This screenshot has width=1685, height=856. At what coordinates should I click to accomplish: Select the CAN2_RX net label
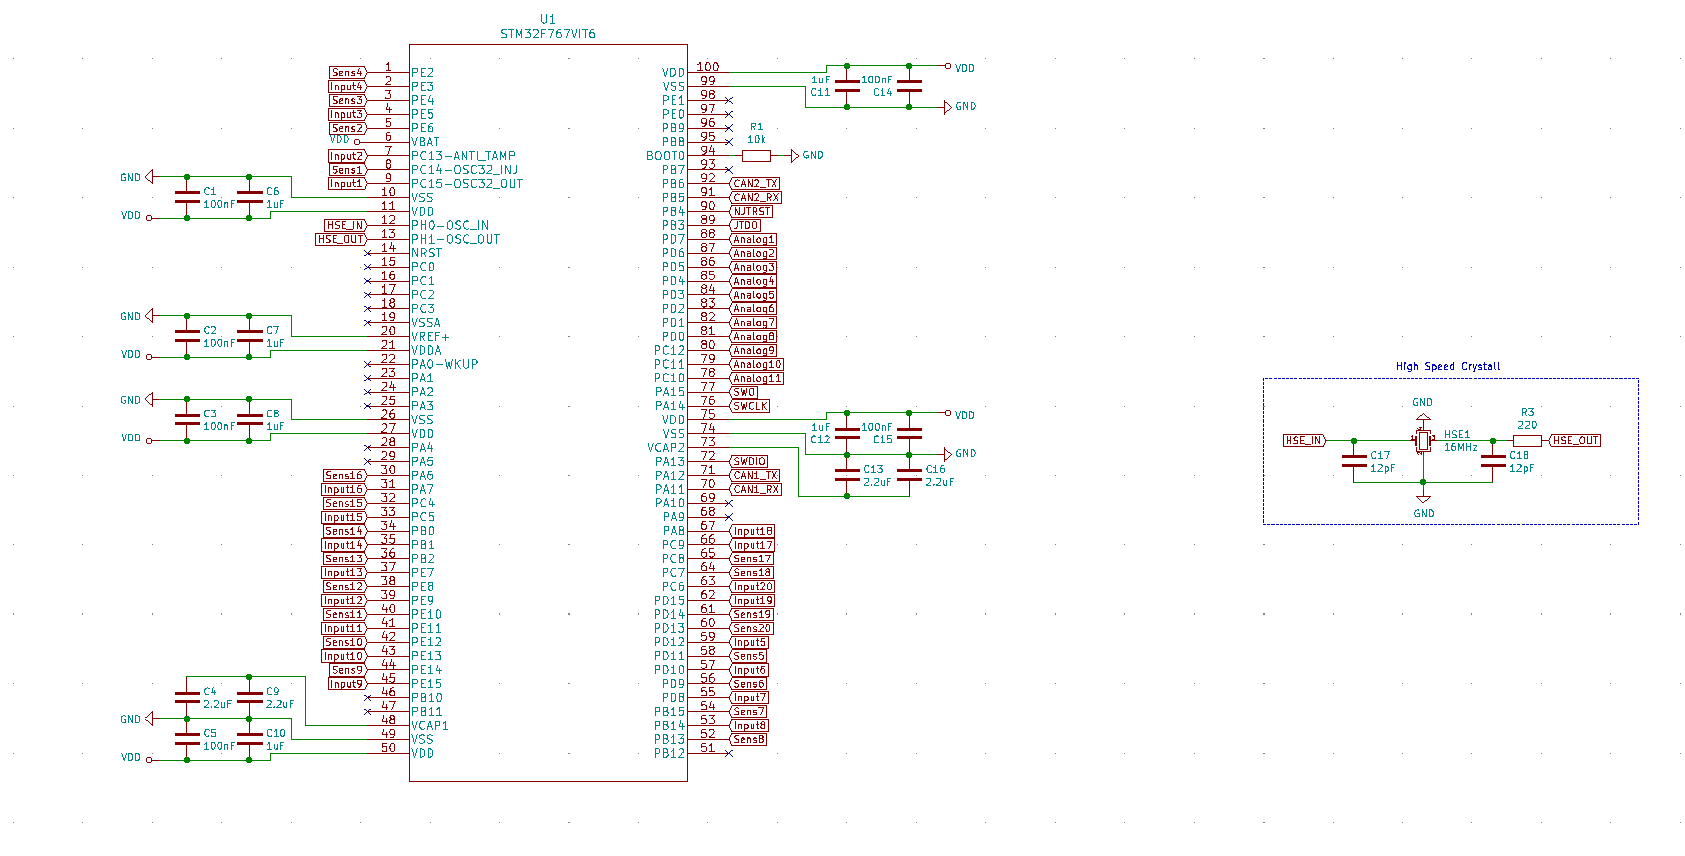pyautogui.click(x=755, y=198)
